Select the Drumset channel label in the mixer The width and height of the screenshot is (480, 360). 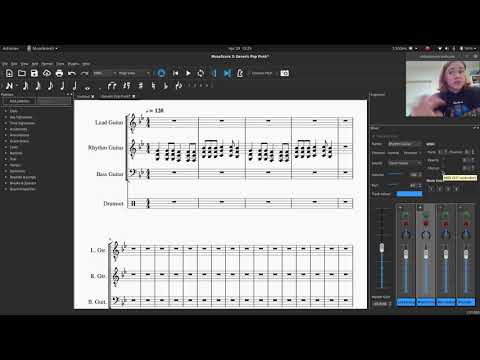pos(466,302)
